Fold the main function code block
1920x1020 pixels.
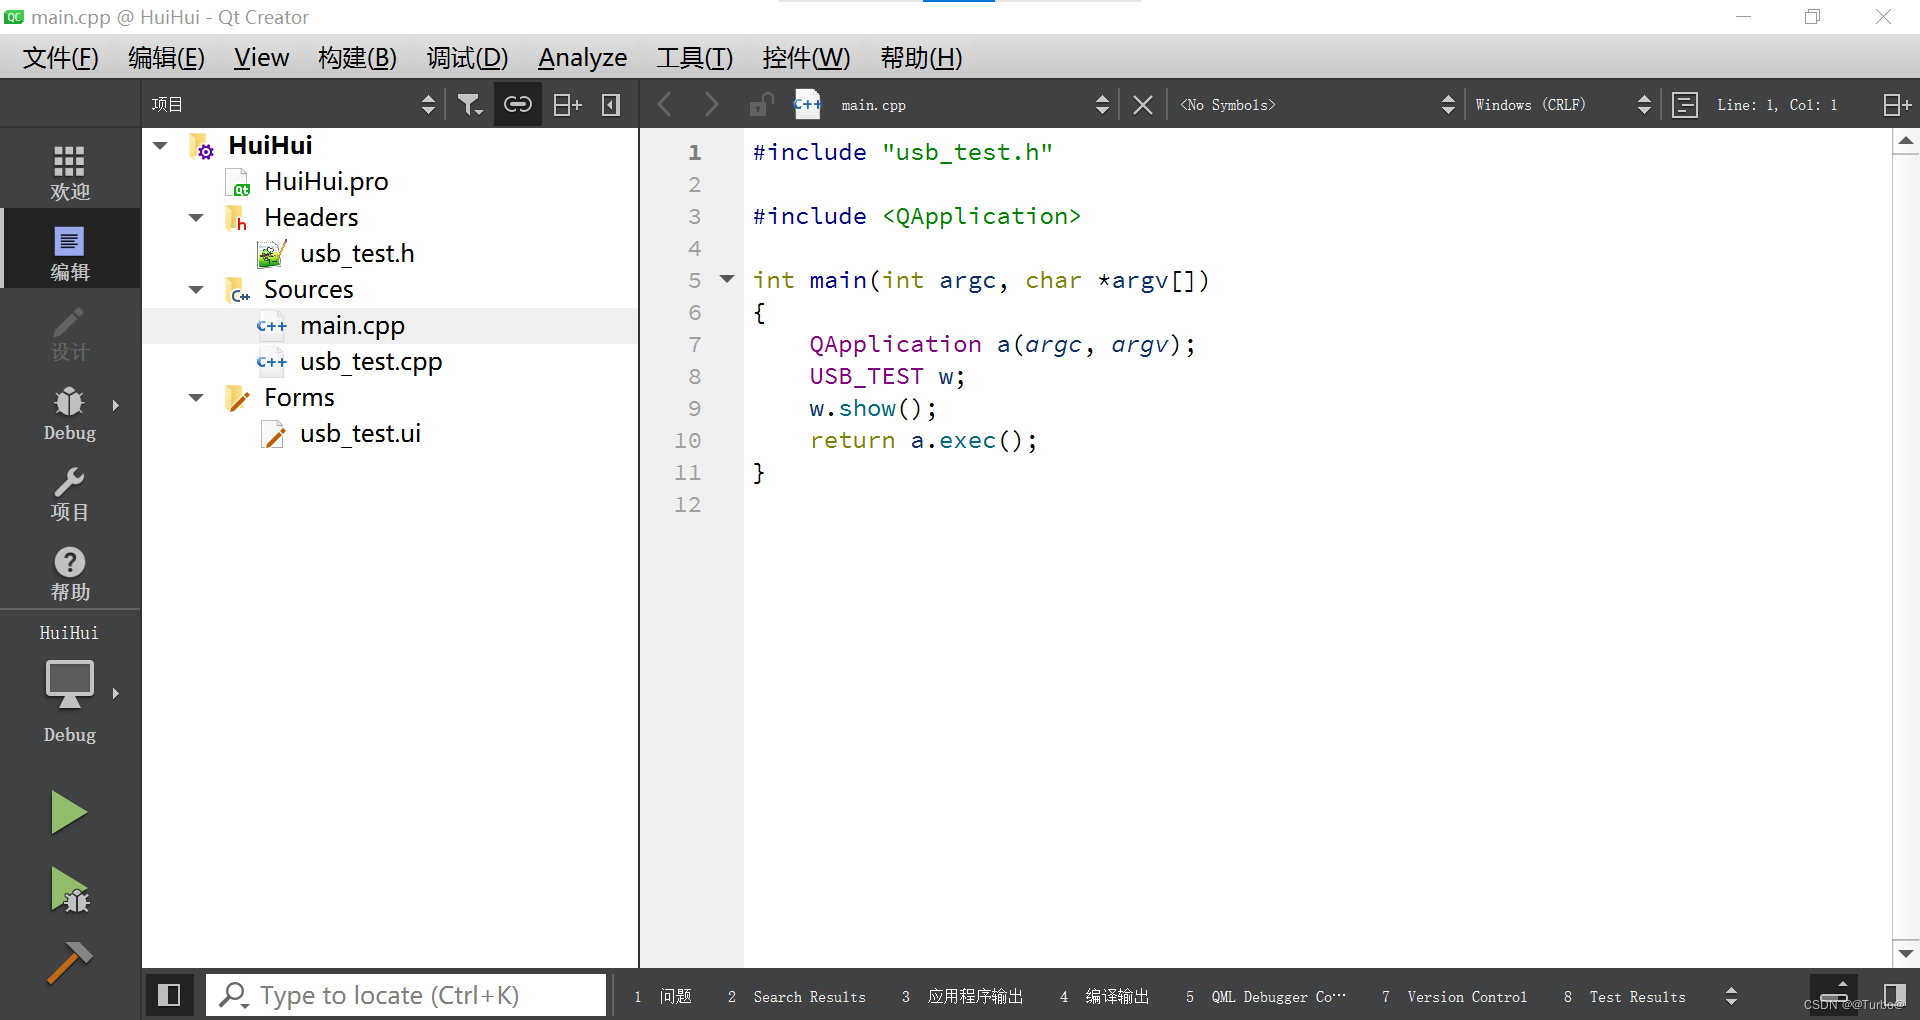(728, 279)
